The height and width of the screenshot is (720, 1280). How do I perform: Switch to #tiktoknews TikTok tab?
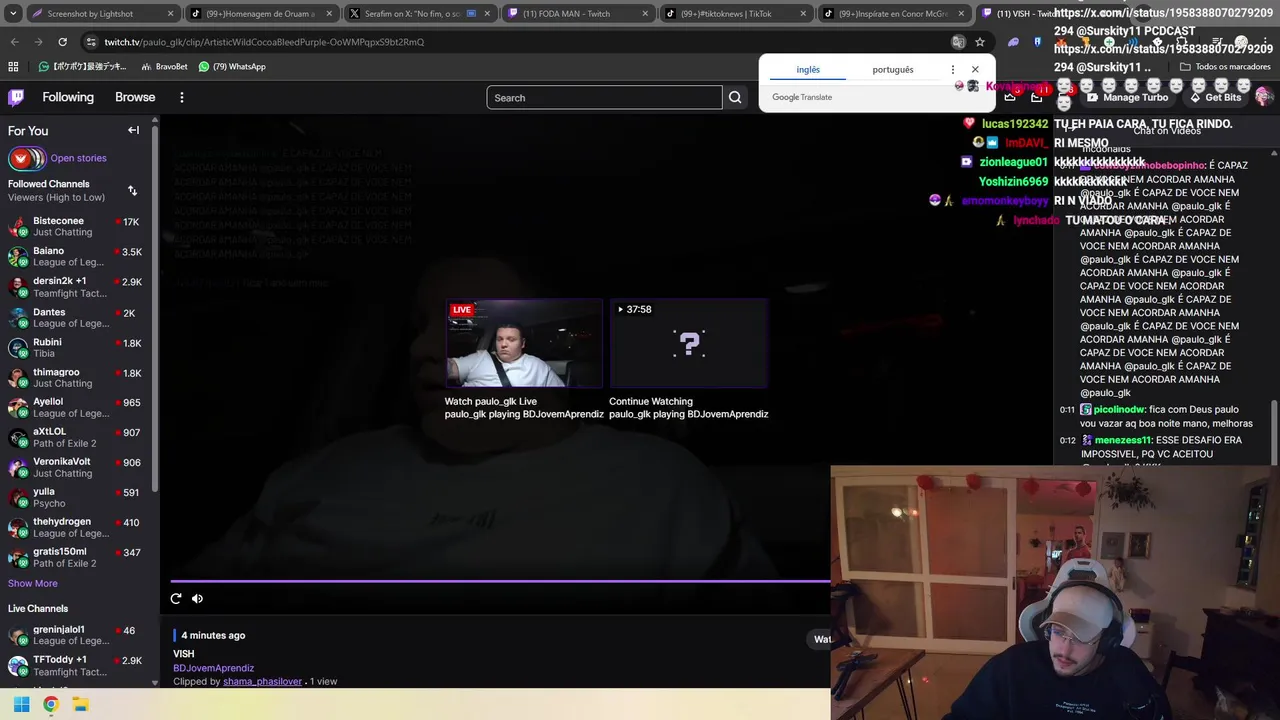(x=734, y=14)
